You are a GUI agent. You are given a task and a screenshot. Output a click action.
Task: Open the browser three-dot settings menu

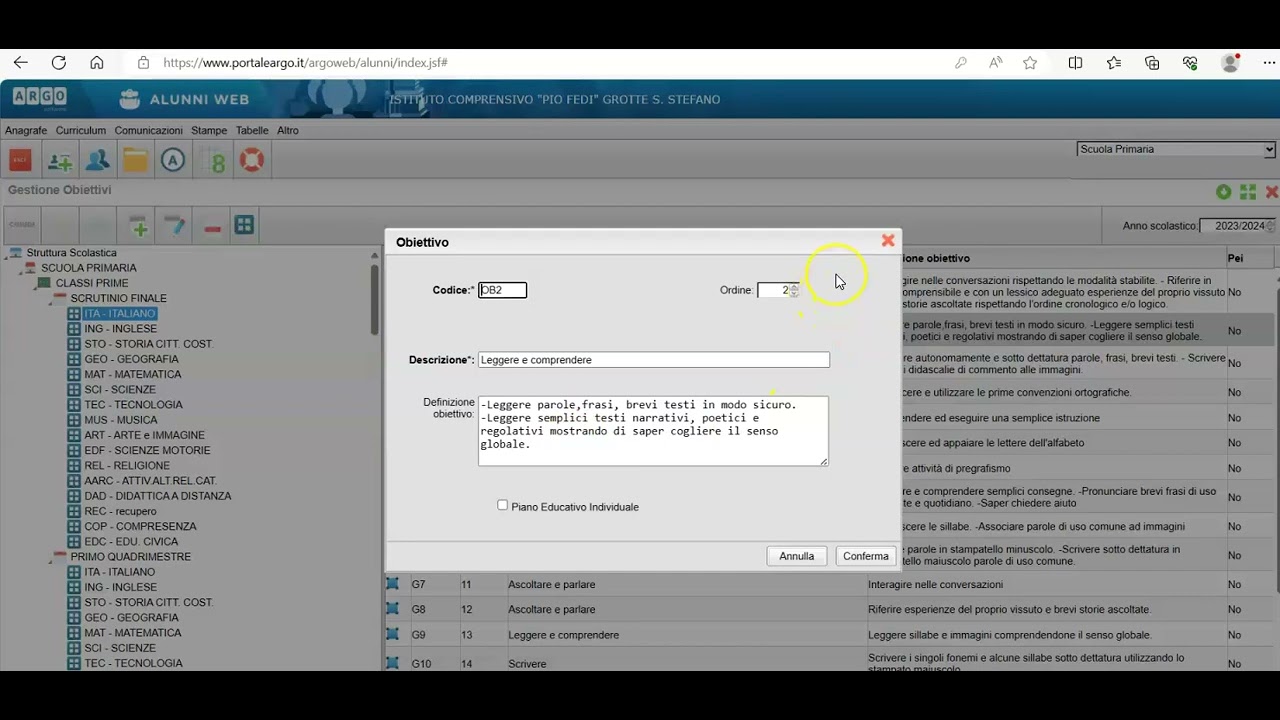click(x=1269, y=63)
